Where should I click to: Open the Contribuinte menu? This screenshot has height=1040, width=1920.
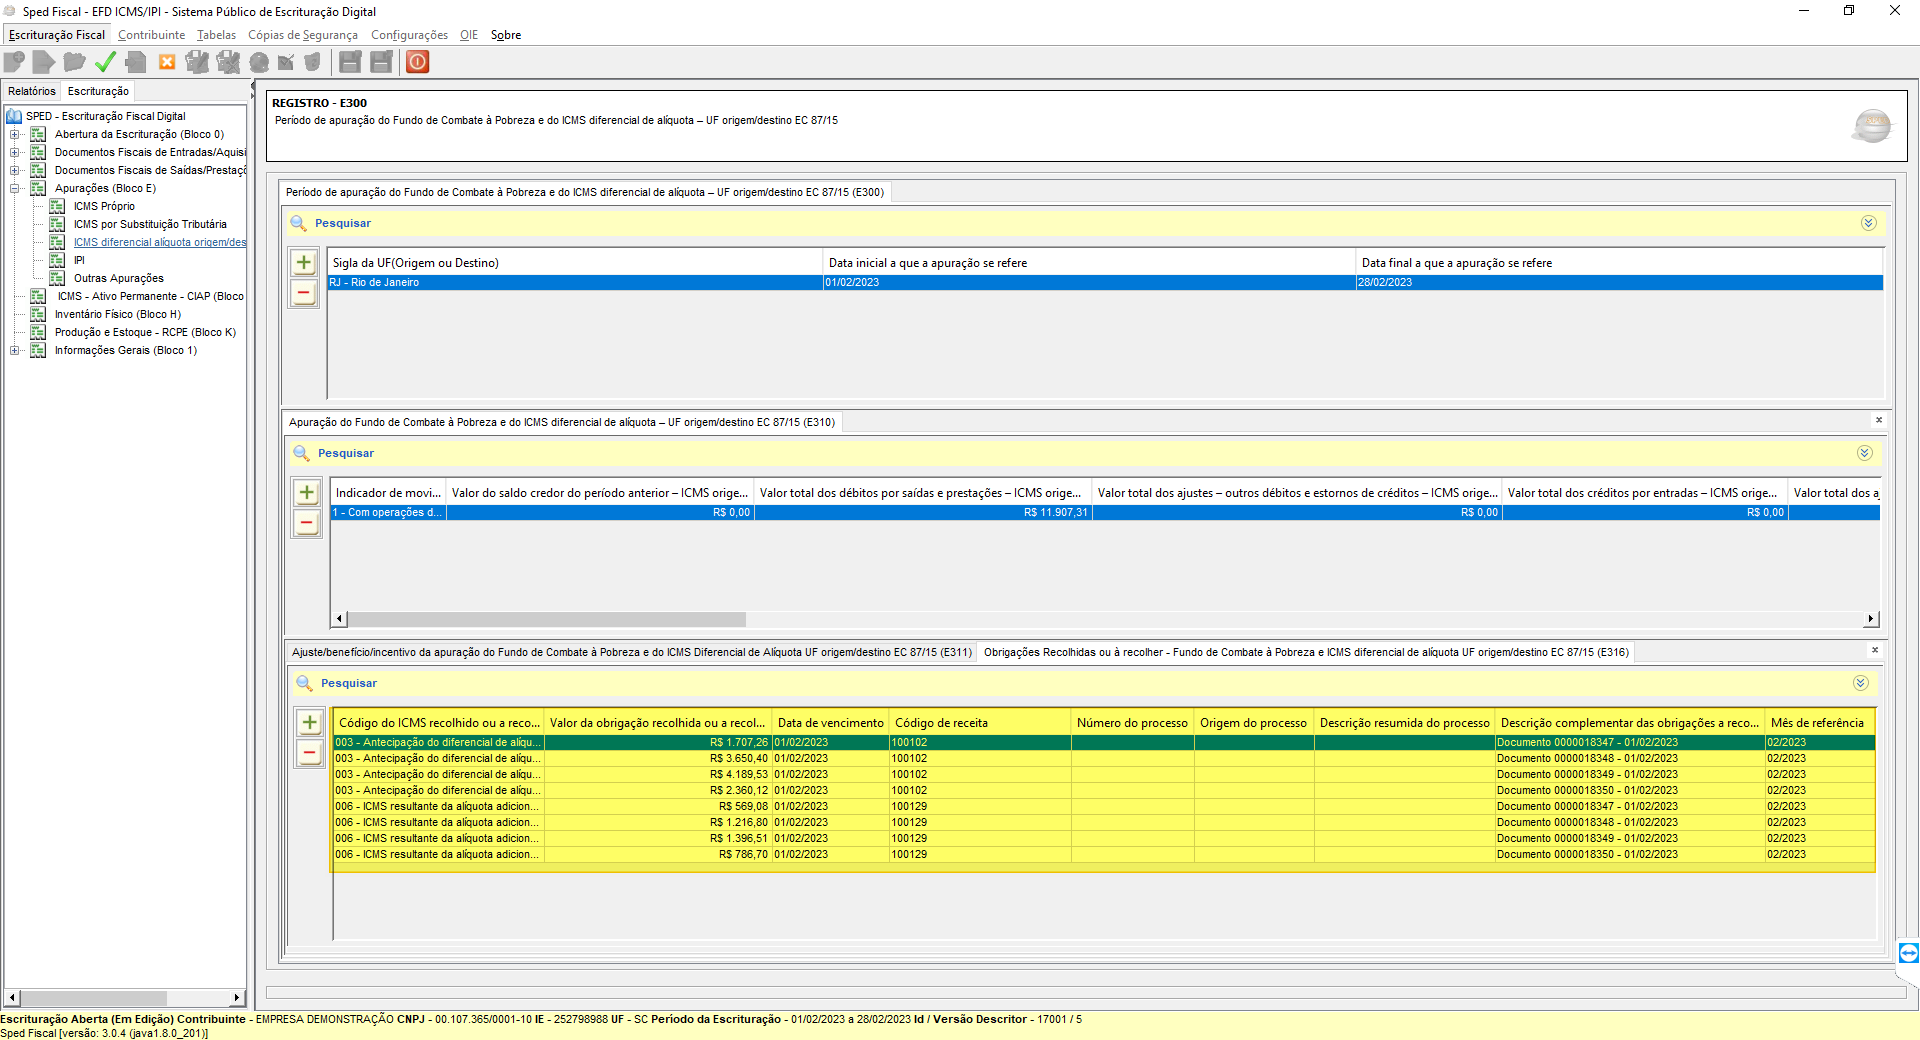pyautogui.click(x=151, y=35)
